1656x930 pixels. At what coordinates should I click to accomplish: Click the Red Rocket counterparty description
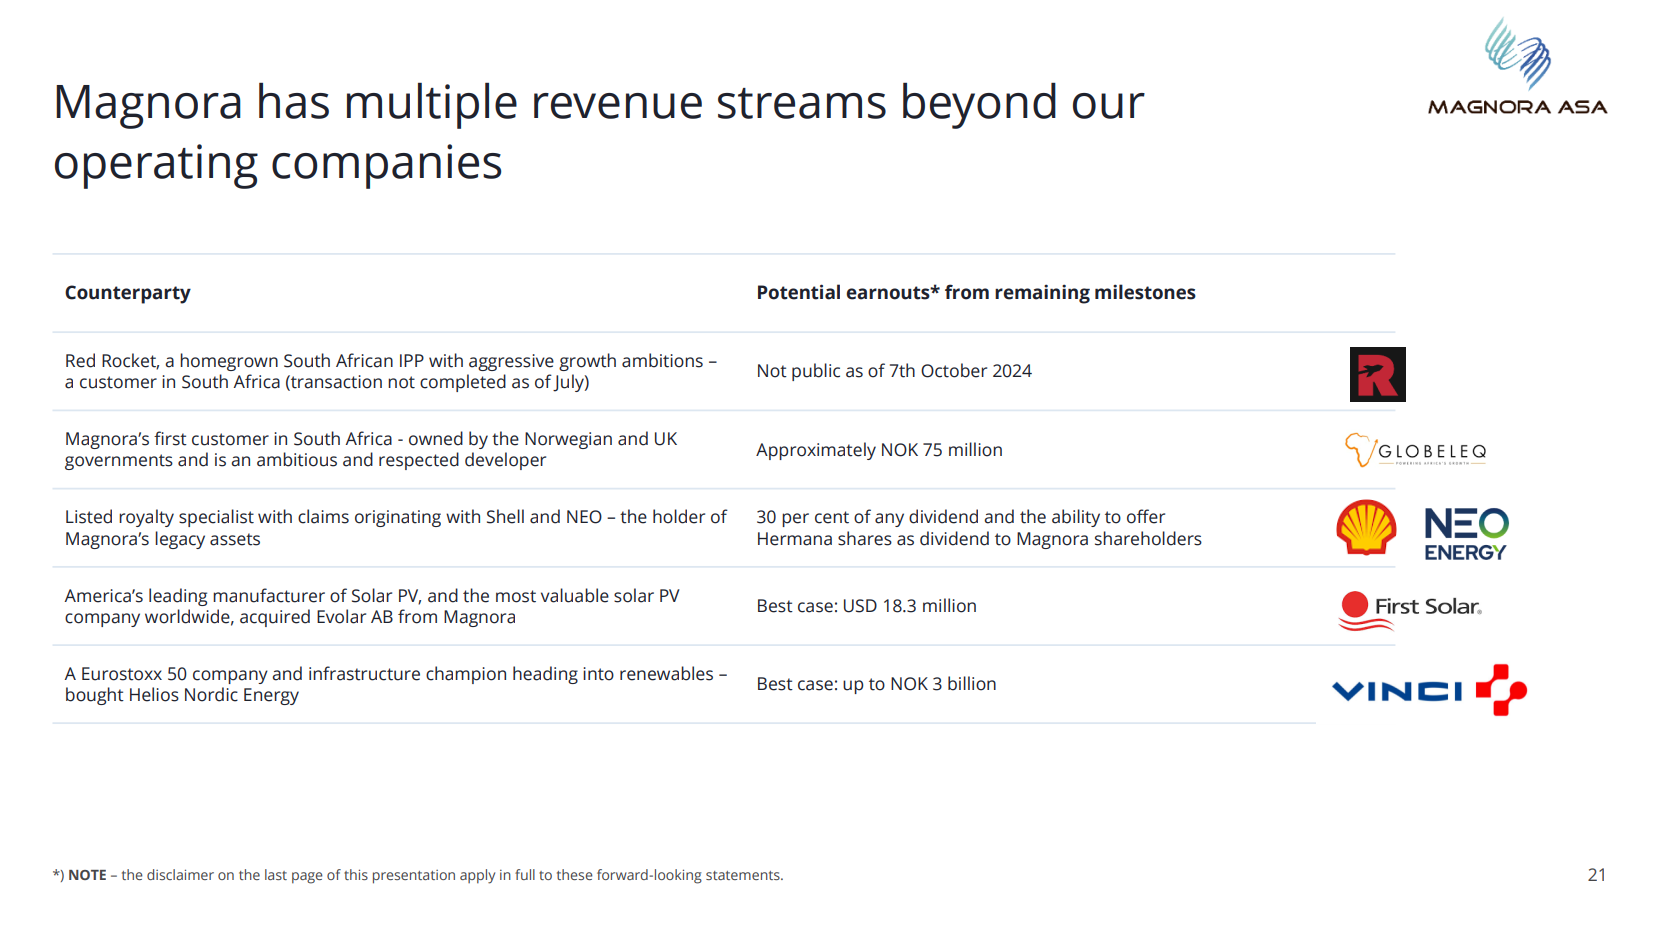390,371
